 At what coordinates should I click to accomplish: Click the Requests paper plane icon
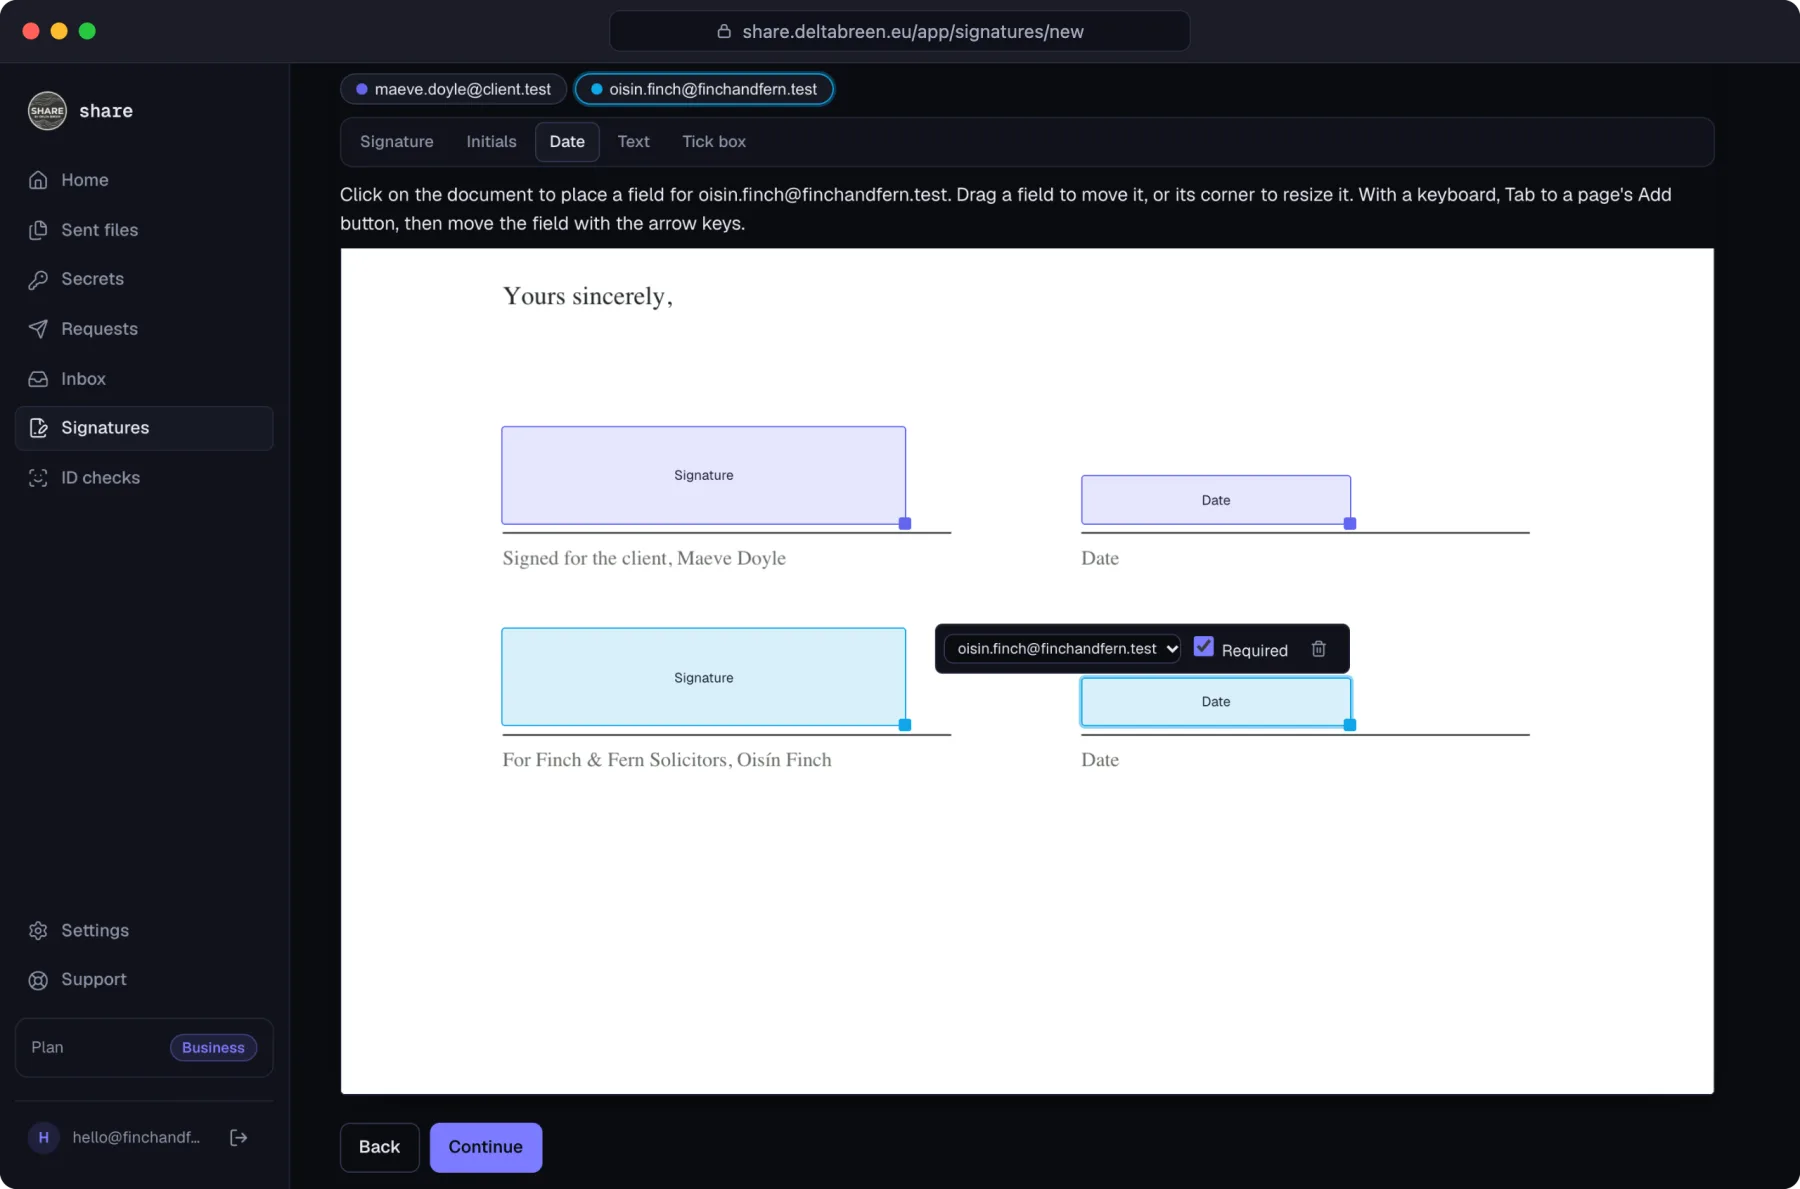pyautogui.click(x=38, y=329)
